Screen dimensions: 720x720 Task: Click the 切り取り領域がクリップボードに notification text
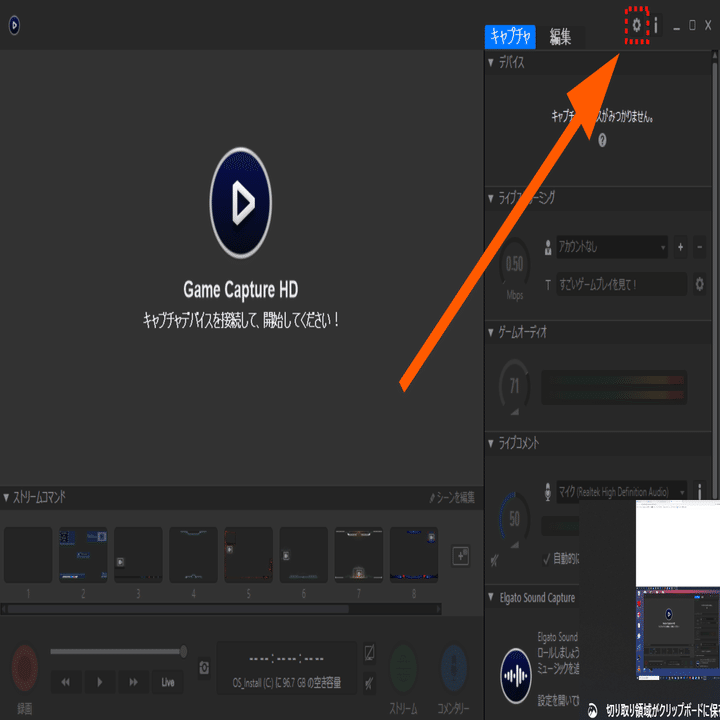(x=663, y=710)
